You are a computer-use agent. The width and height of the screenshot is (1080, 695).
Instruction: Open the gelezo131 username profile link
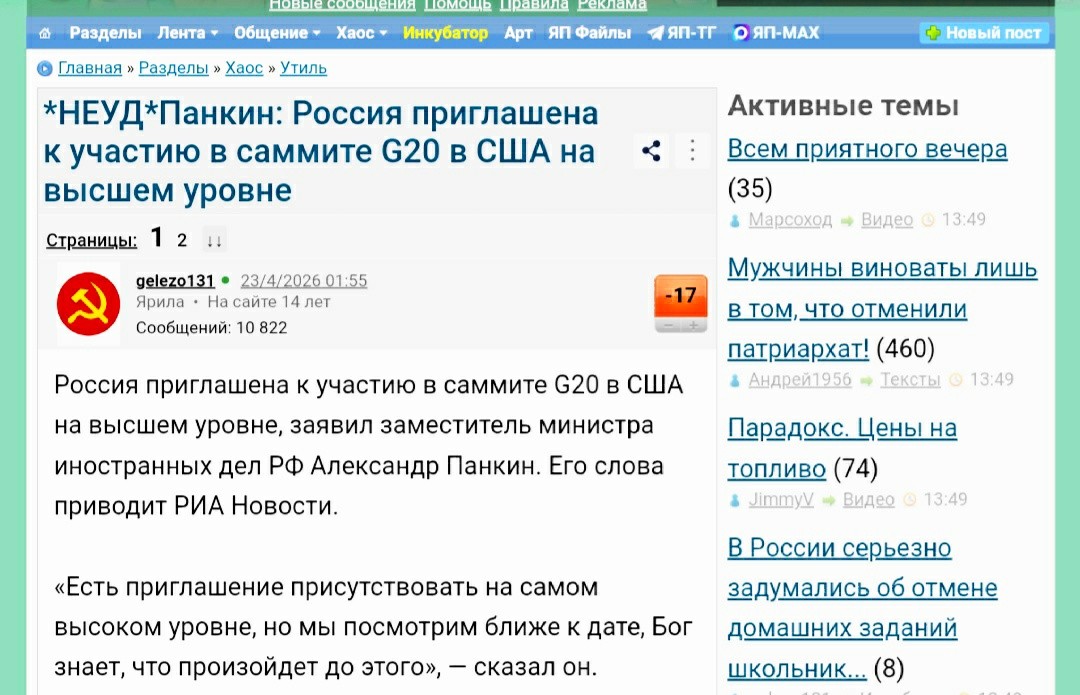coord(175,281)
